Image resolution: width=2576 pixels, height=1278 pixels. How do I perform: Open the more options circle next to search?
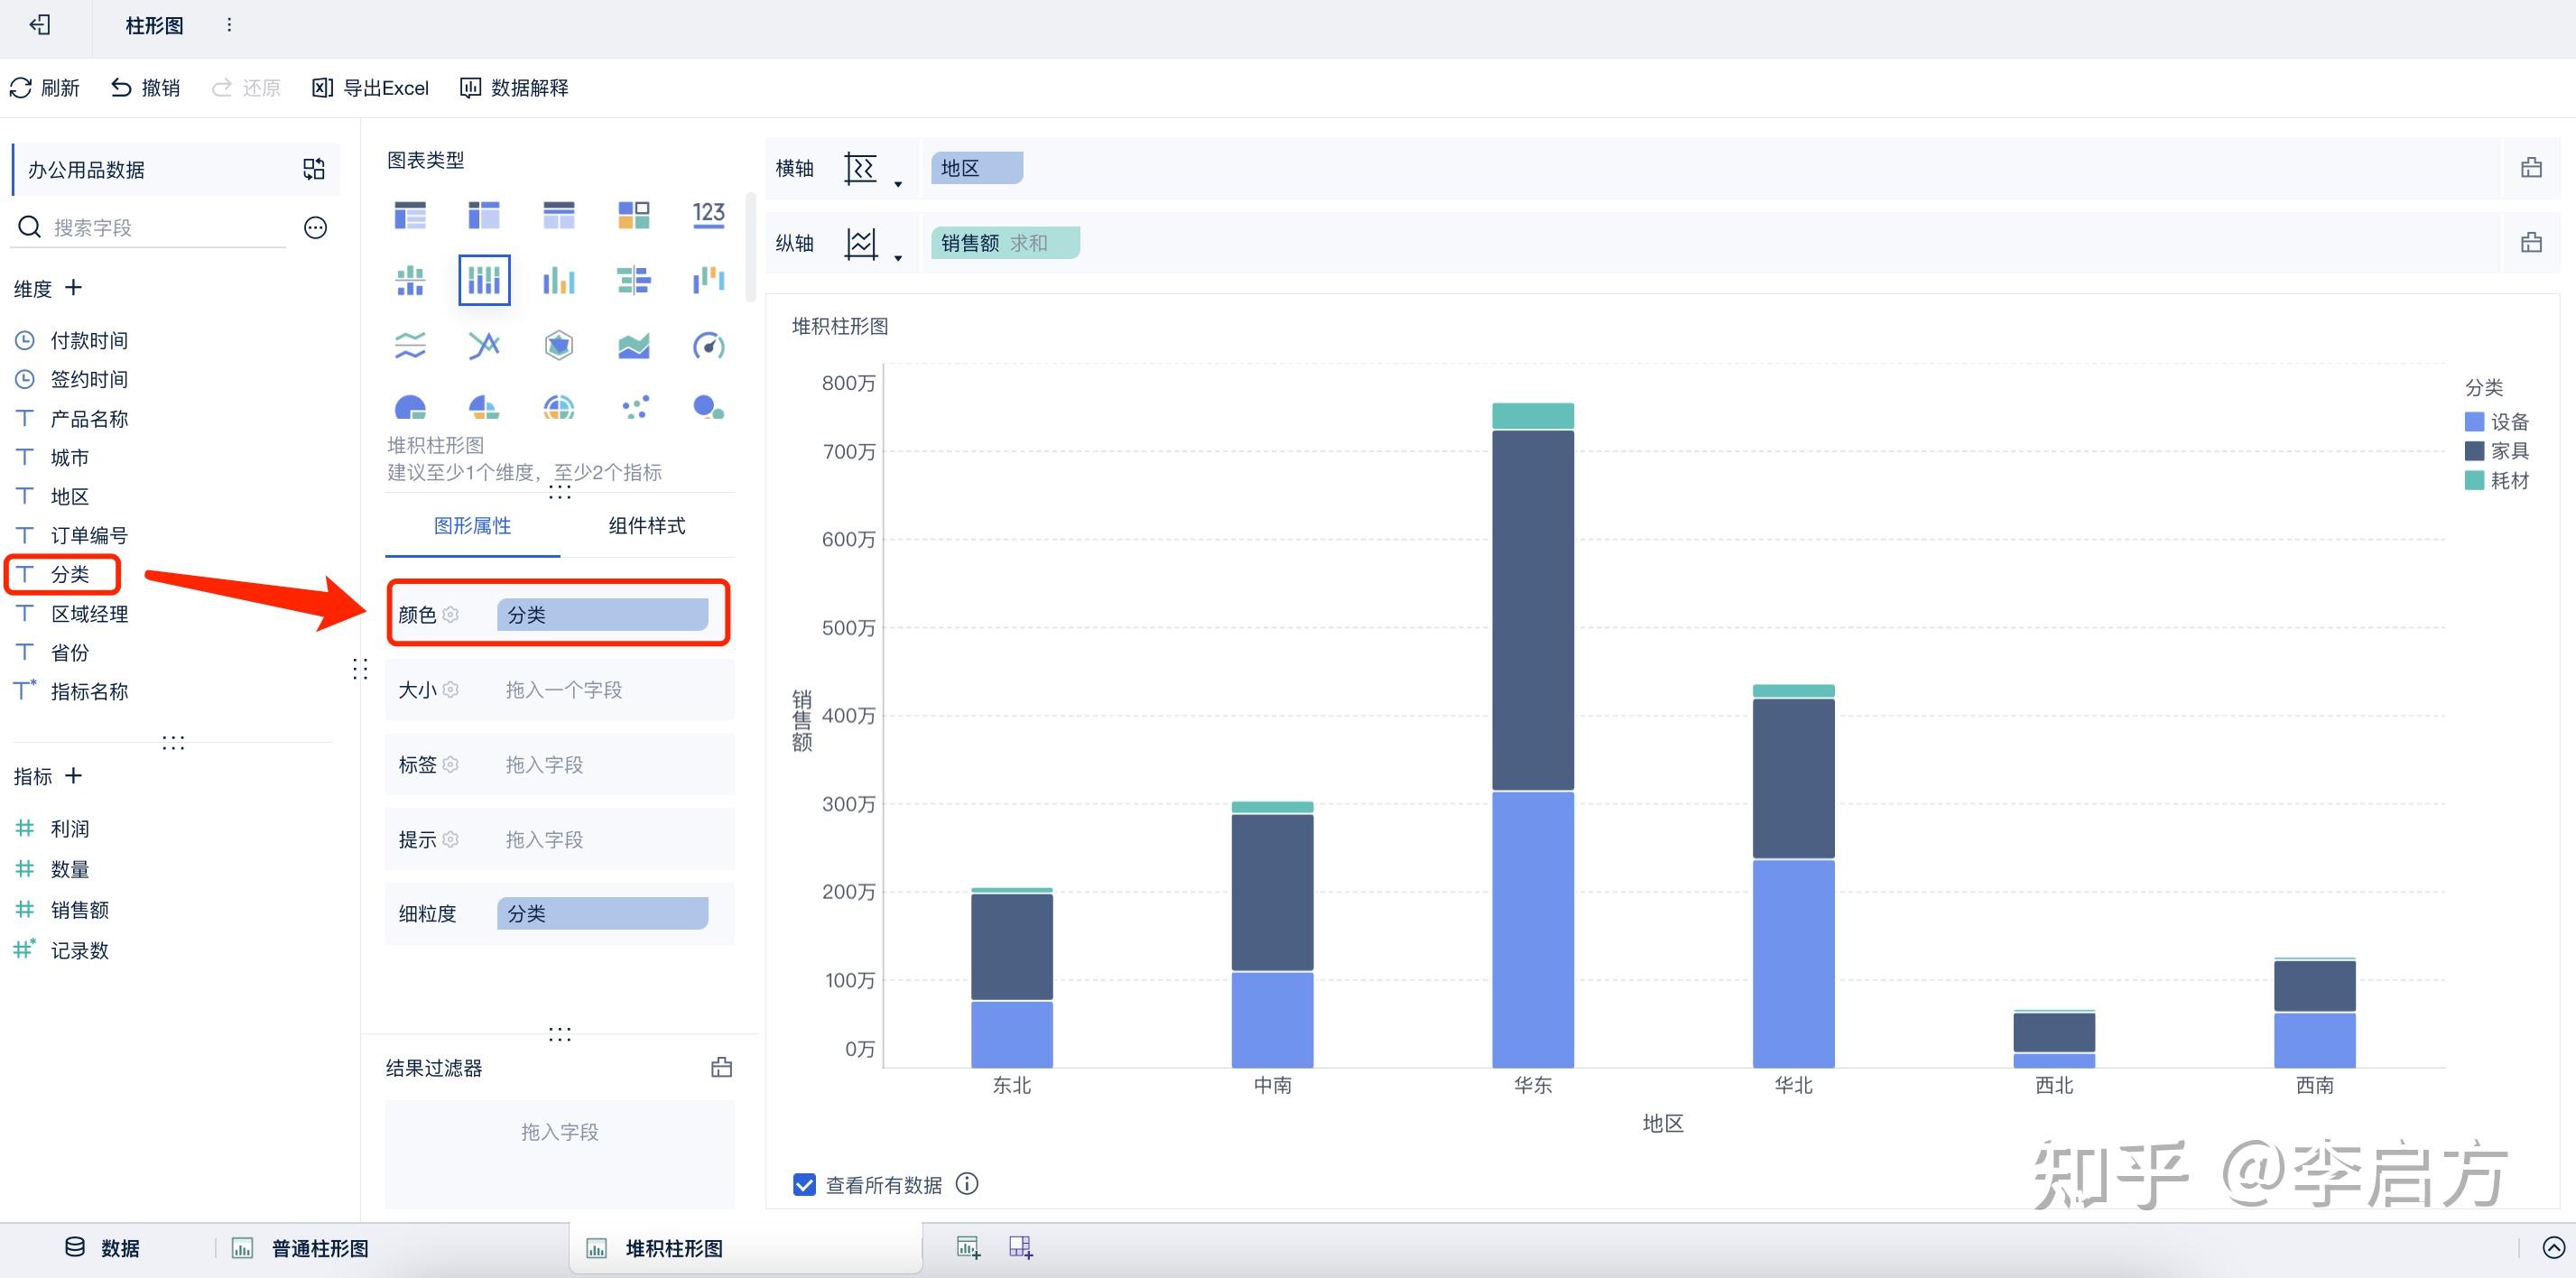click(315, 228)
